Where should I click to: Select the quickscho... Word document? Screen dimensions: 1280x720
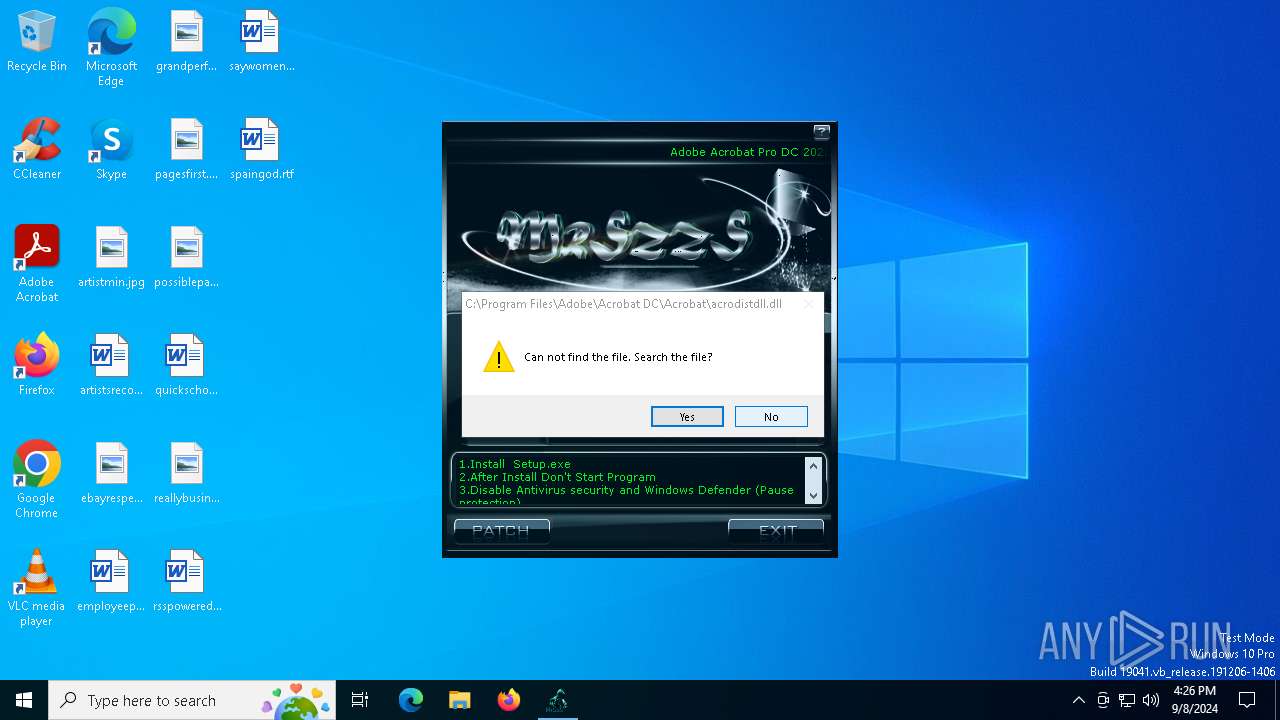(186, 366)
